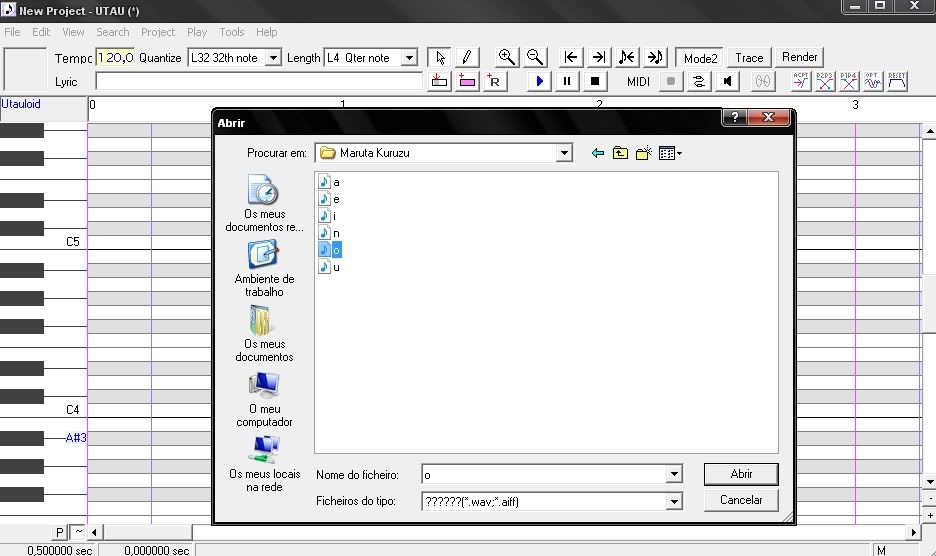Create a new folder in dialog
The height and width of the screenshot is (556, 936).
[644, 153]
